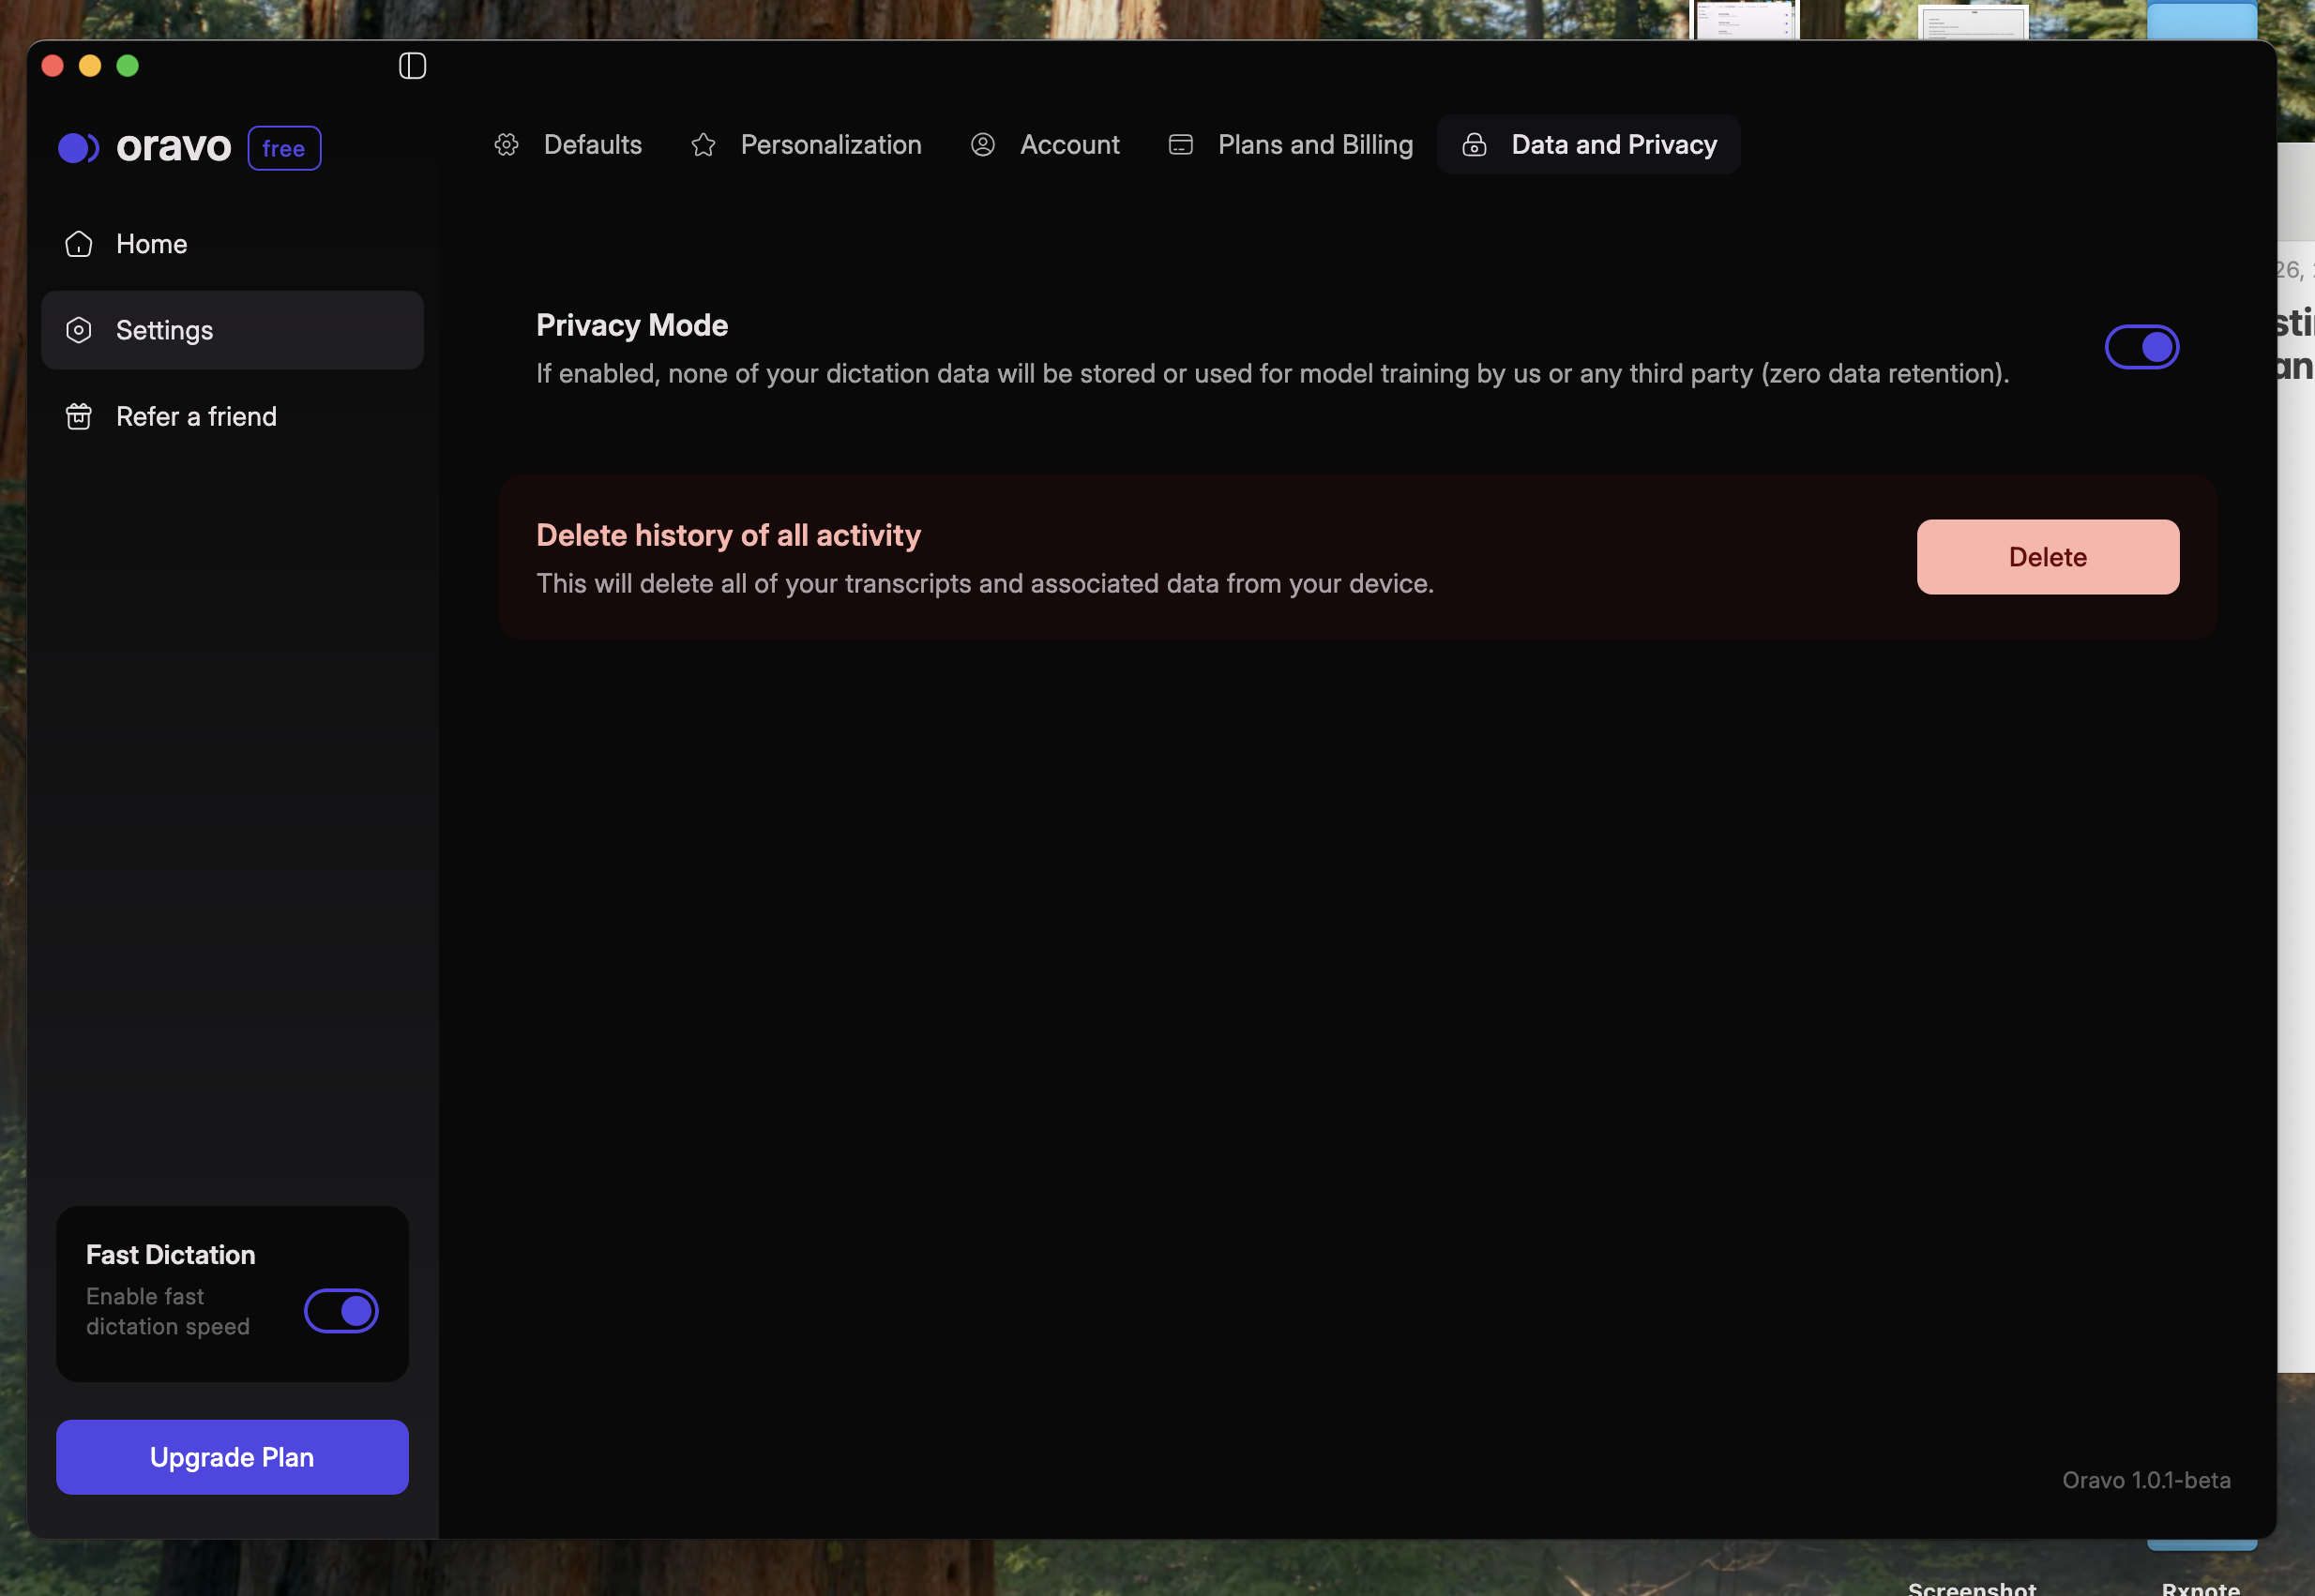2315x1596 pixels.
Task: Select Refer a friend in sidebar
Action: [196, 416]
